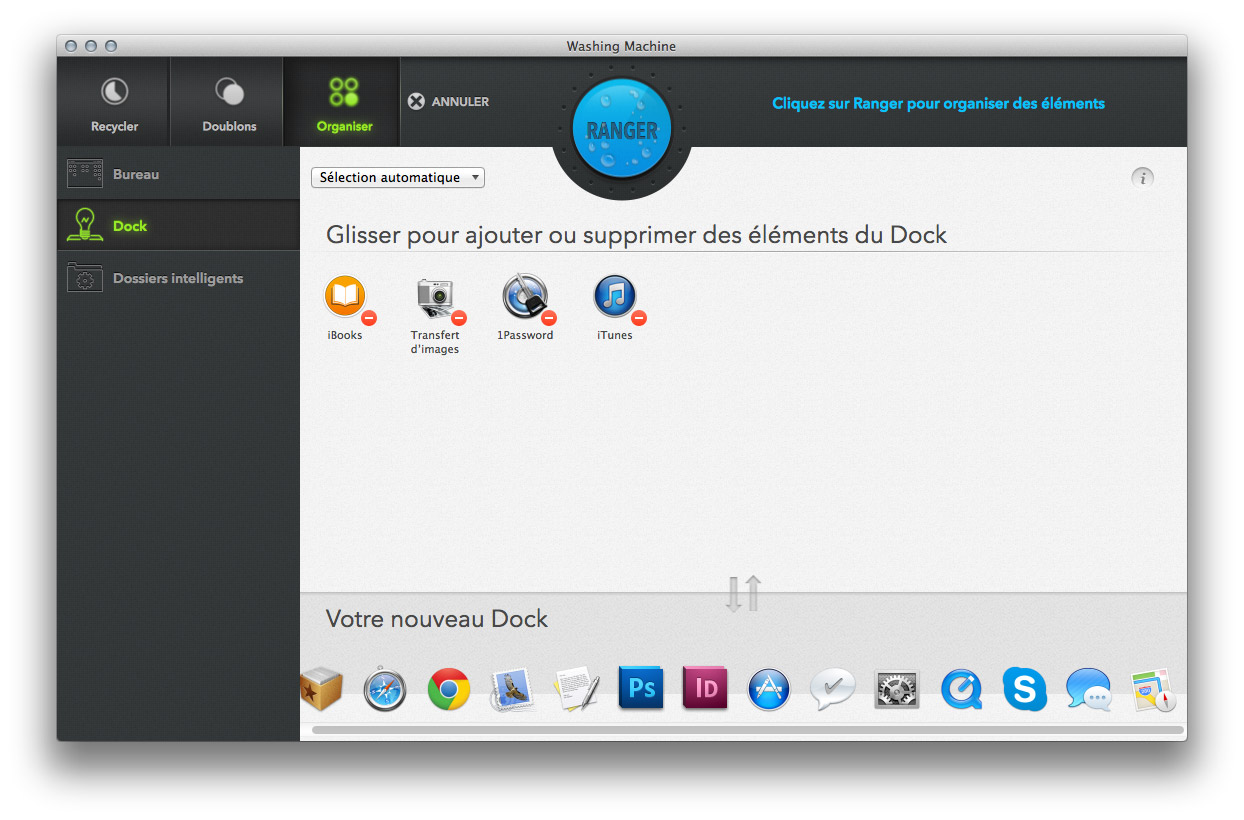Click the red minus badge on iTunes
Screen dimensions: 1244x820
click(x=639, y=318)
